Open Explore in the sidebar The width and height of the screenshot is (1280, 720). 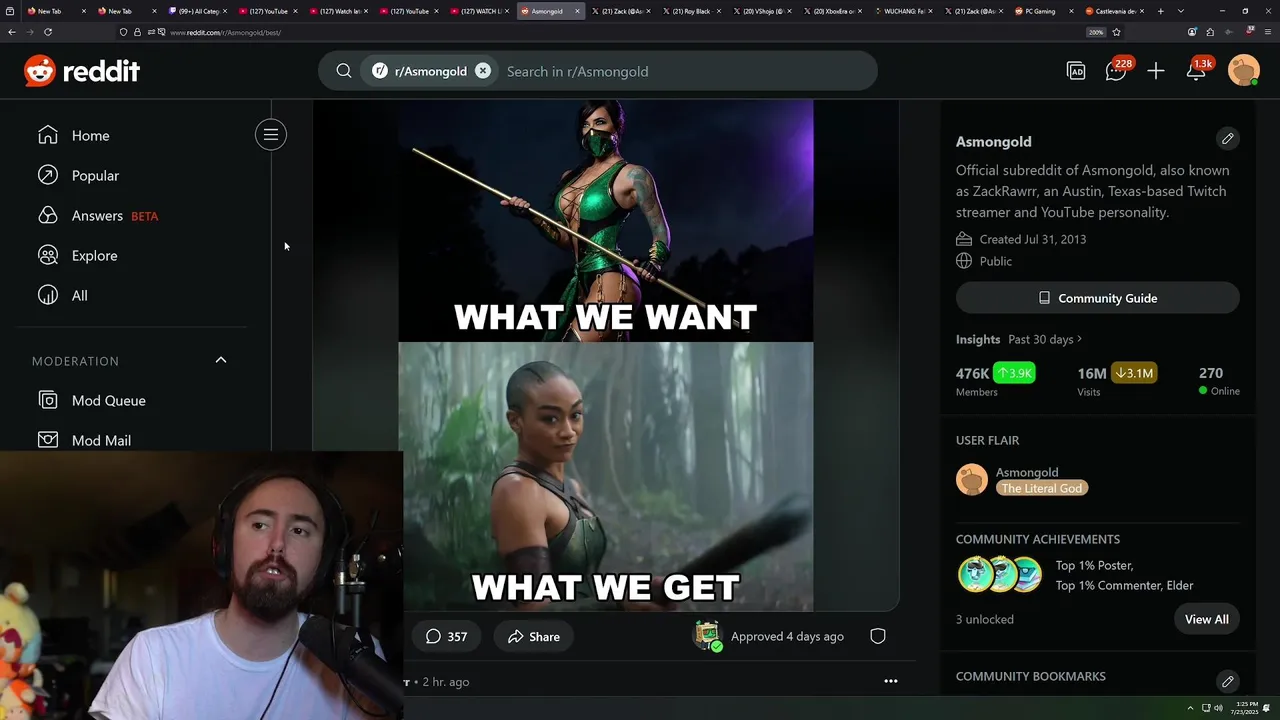94,255
